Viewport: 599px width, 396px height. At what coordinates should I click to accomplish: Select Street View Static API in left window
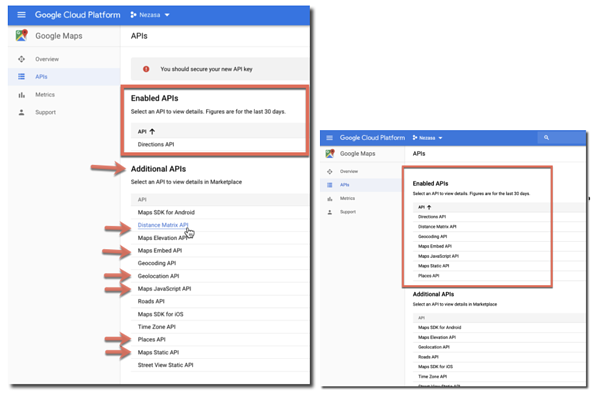[x=165, y=365]
